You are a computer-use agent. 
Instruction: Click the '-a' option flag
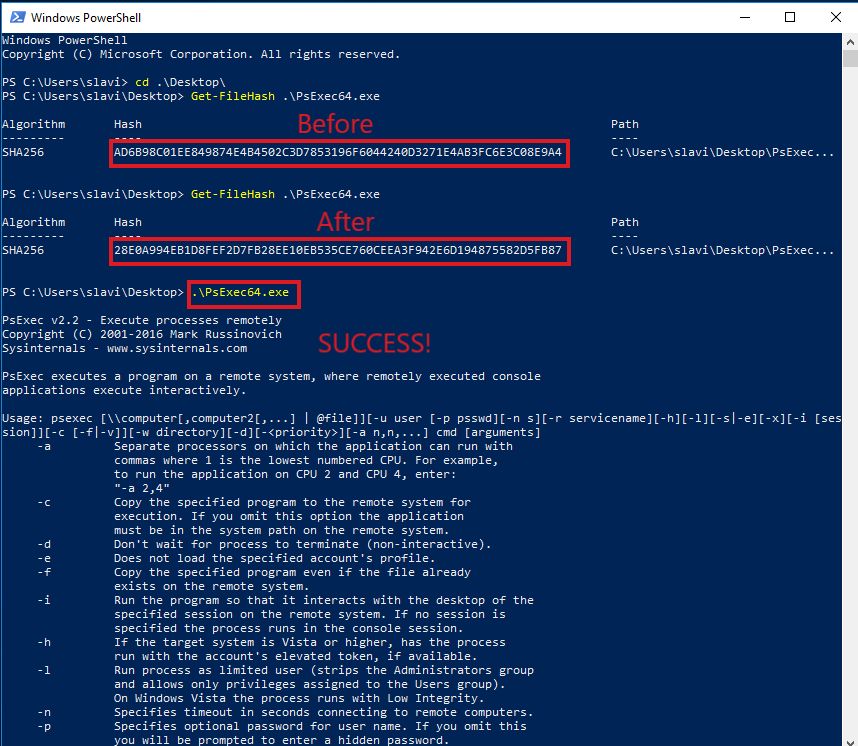click(x=44, y=446)
